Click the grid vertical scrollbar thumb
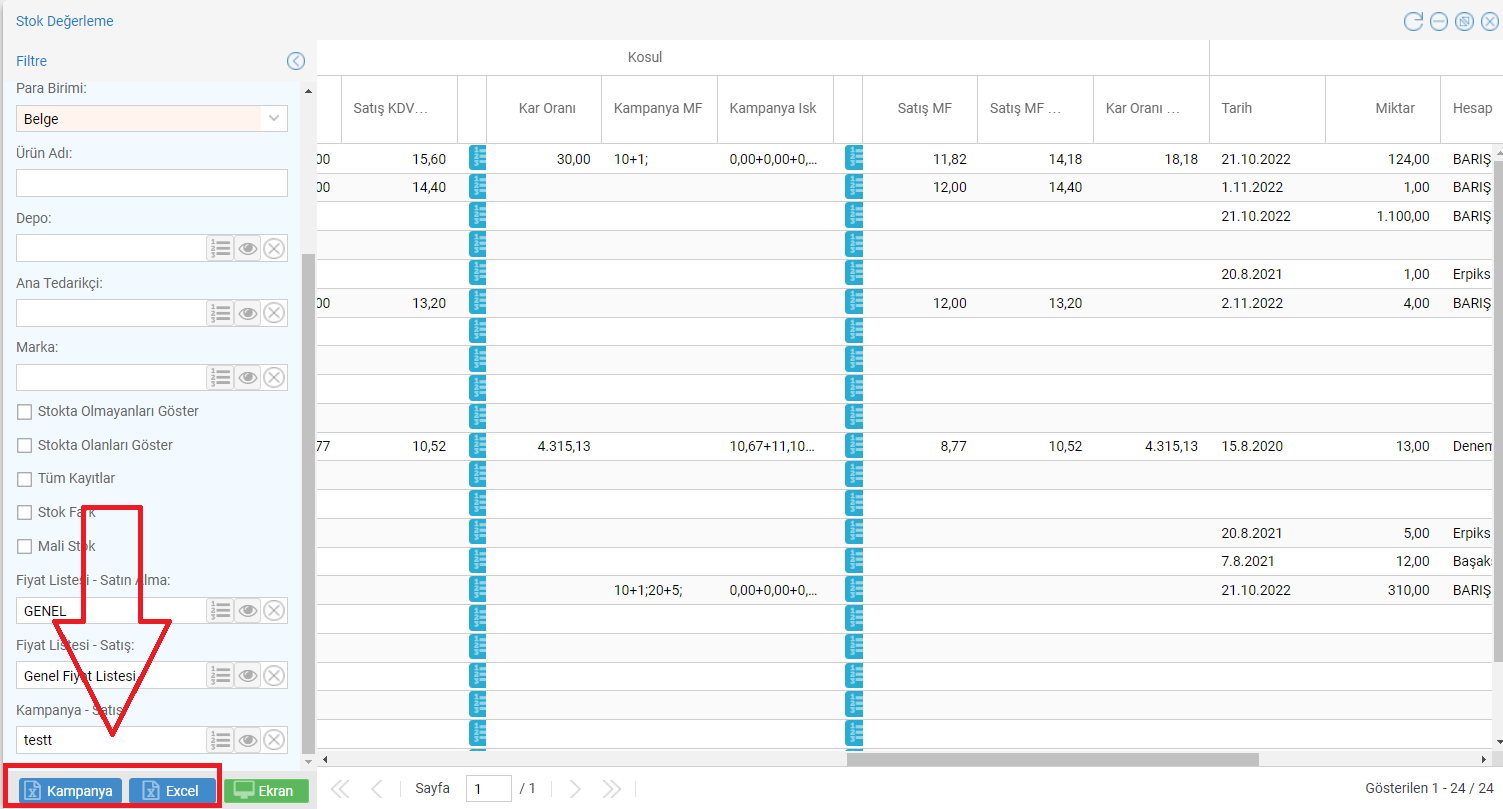1503x809 pixels. click(1497, 410)
